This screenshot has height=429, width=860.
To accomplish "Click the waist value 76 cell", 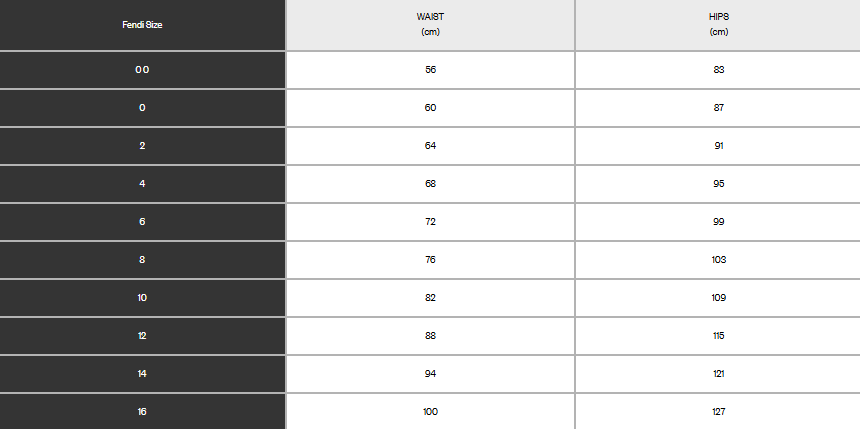I will click(430, 260).
